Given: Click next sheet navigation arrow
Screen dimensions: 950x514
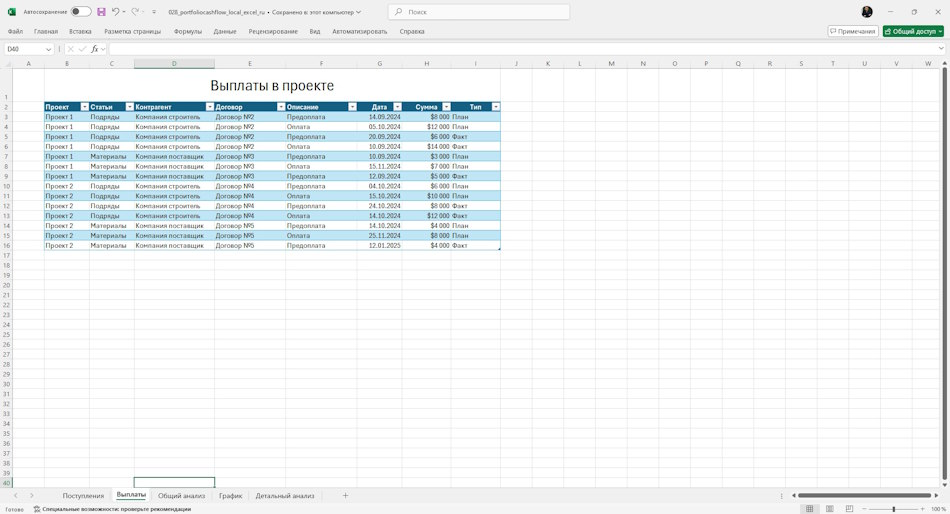Looking at the screenshot, I should [x=32, y=496].
